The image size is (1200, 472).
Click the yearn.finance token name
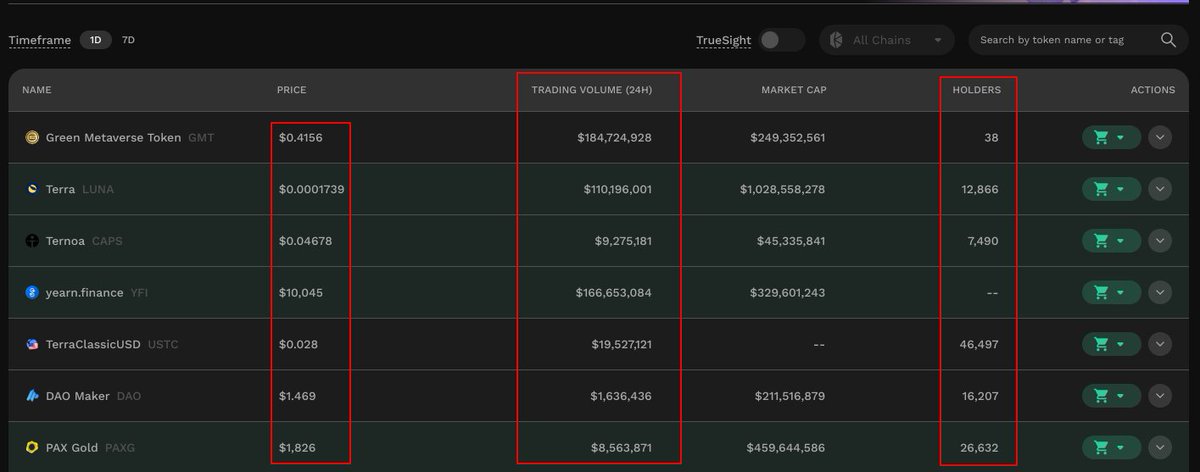(85, 293)
